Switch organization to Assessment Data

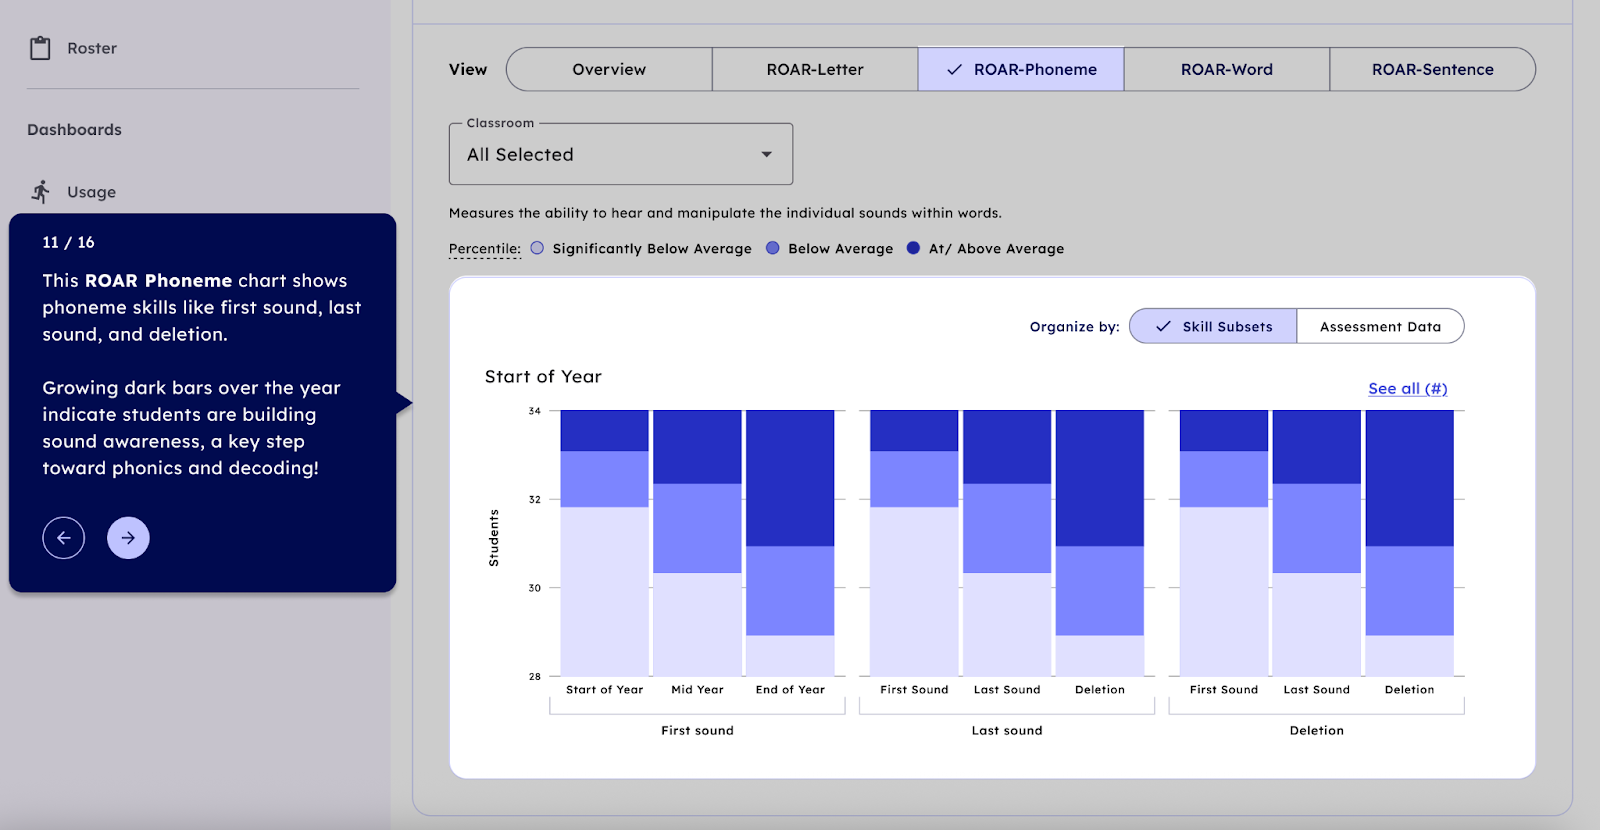(1380, 326)
